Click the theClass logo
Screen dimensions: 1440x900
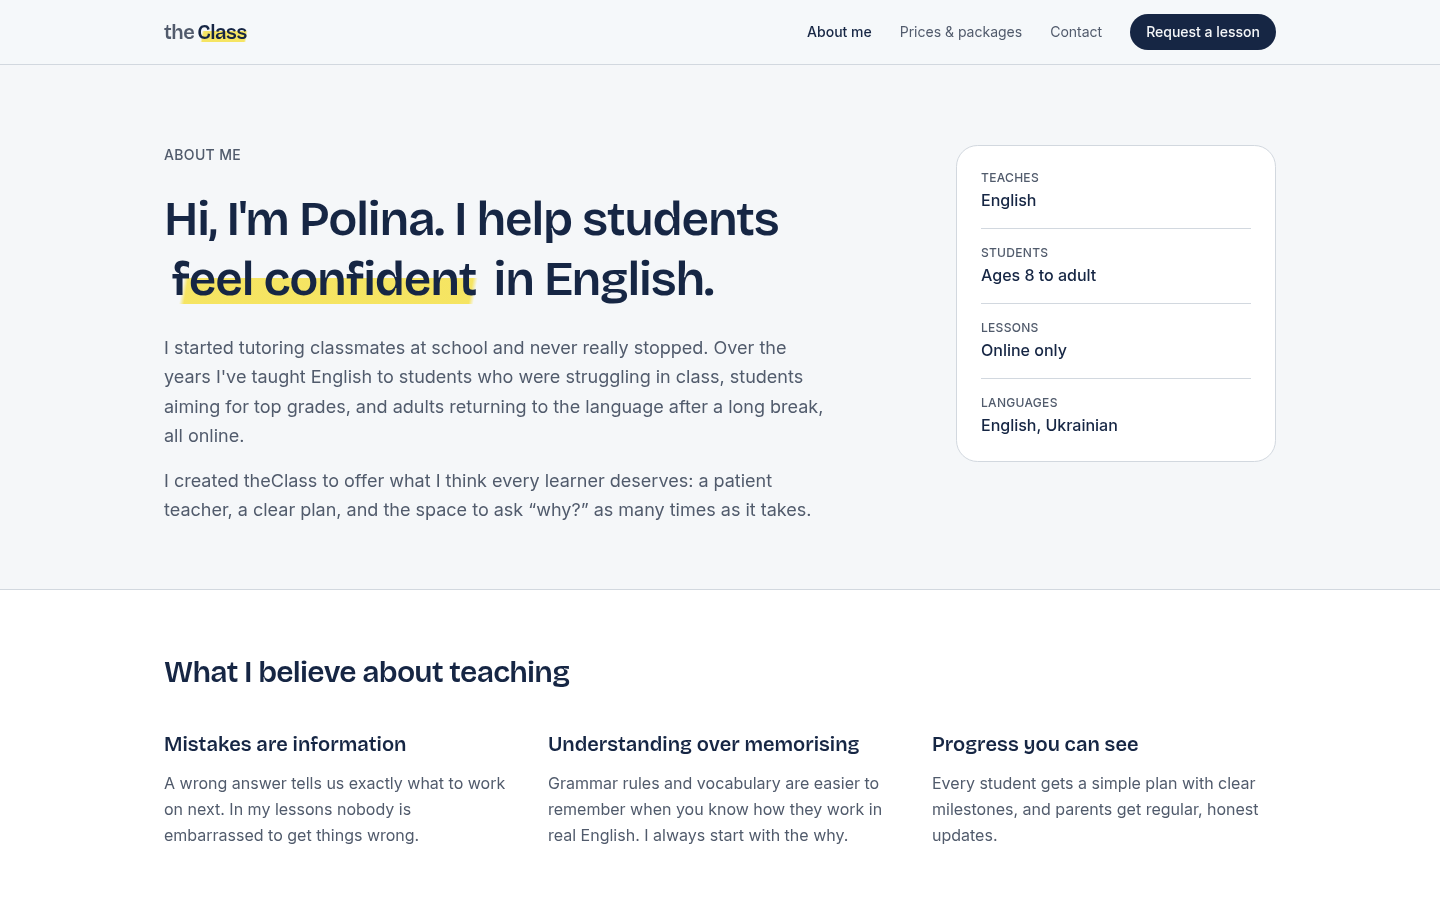pos(205,32)
